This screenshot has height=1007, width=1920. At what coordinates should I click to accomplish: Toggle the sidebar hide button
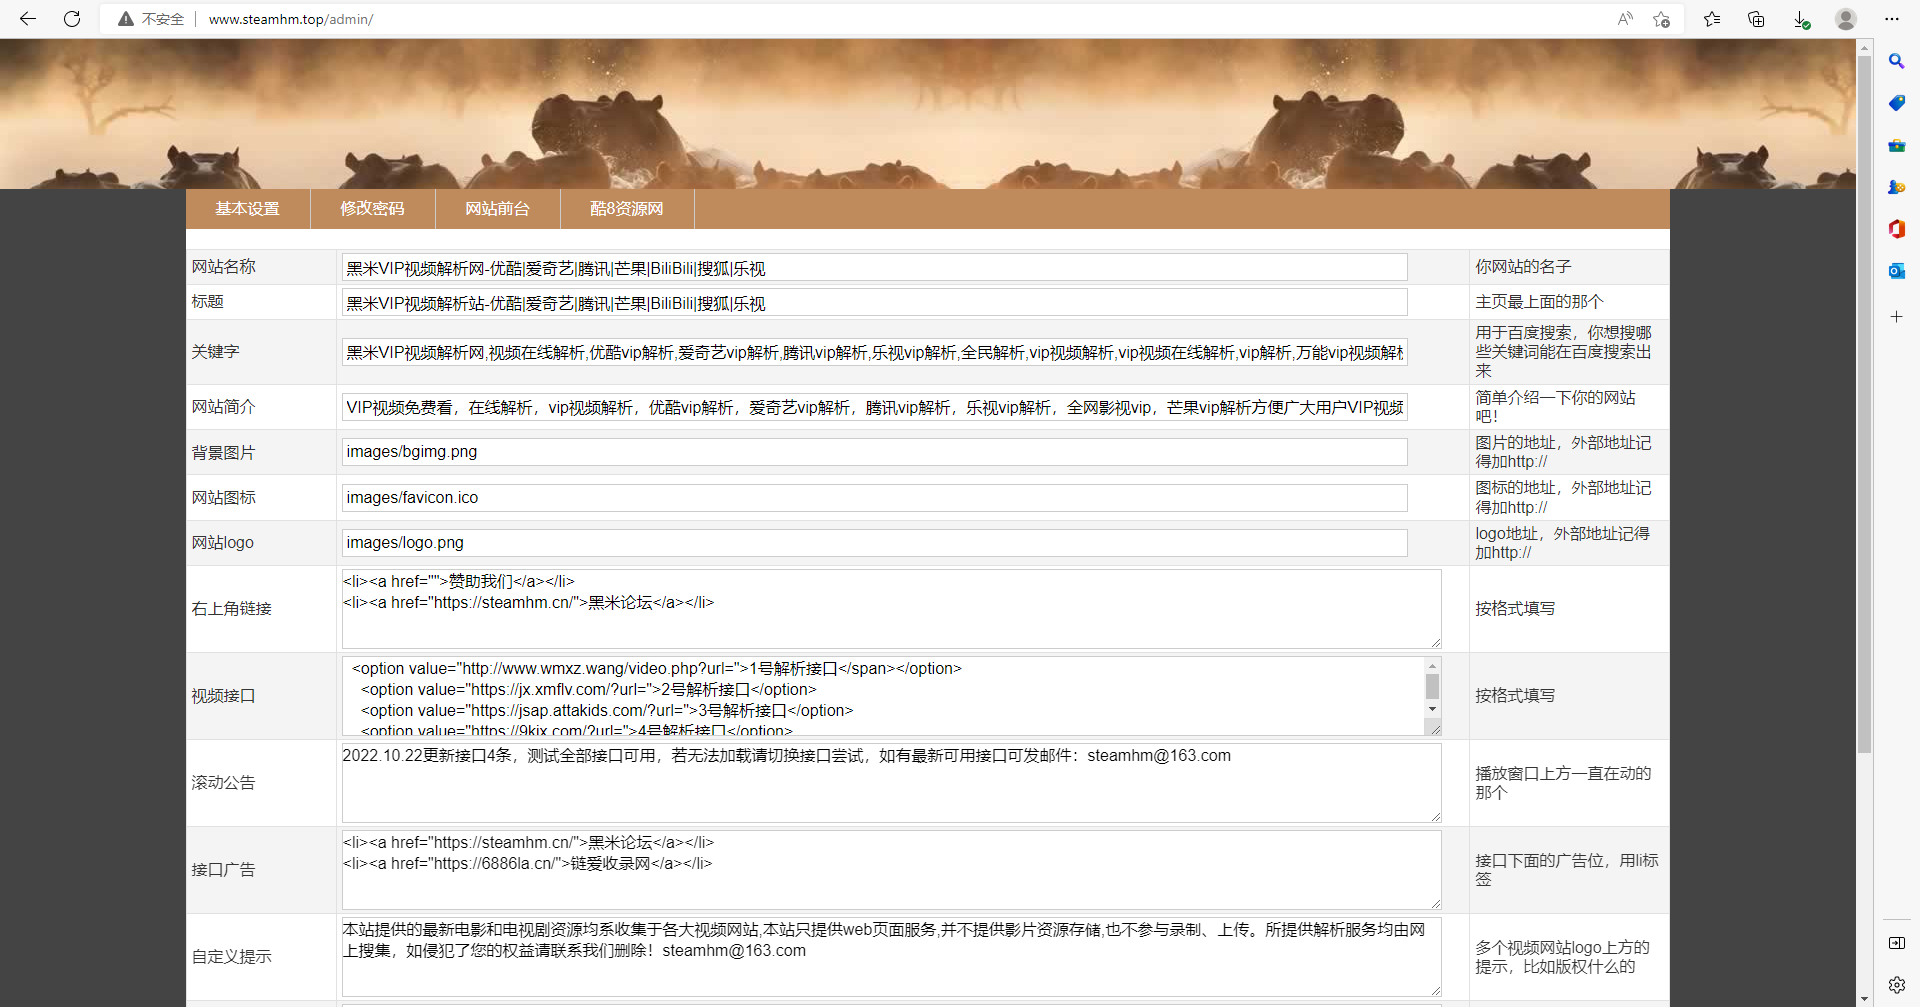click(1896, 943)
